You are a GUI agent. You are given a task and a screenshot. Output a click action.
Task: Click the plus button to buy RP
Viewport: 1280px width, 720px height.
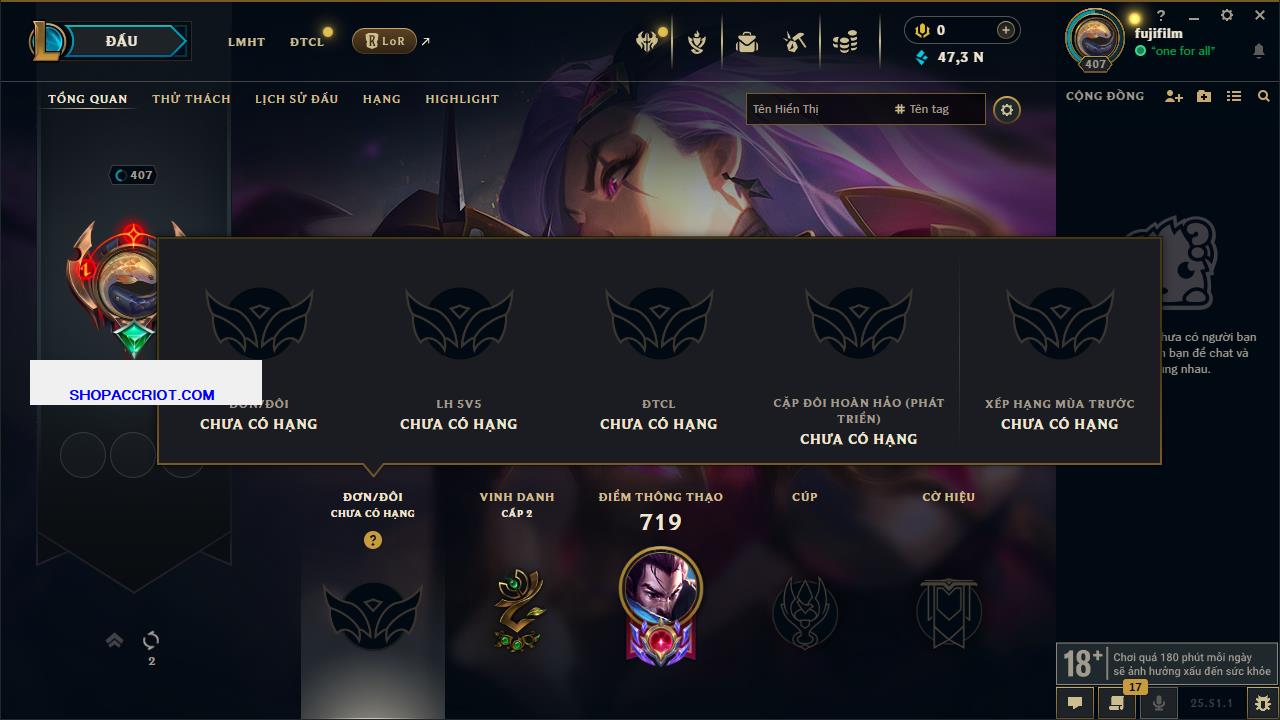(x=1006, y=30)
